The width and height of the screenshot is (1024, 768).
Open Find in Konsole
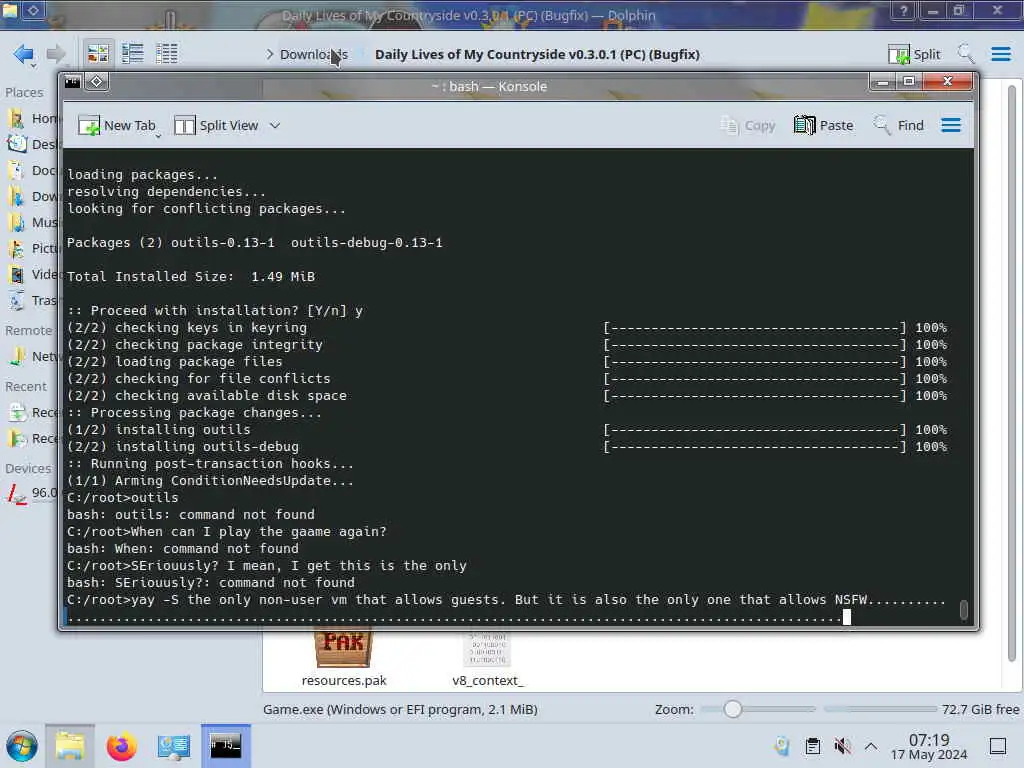[899, 125]
